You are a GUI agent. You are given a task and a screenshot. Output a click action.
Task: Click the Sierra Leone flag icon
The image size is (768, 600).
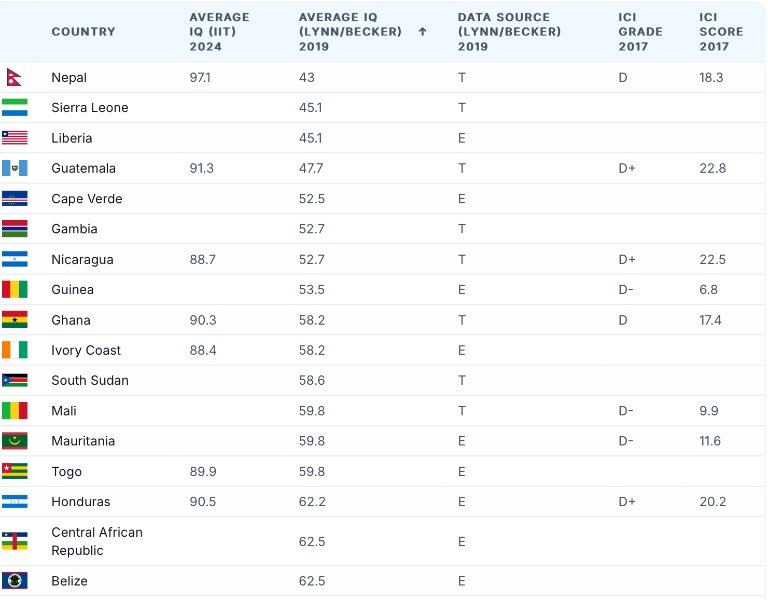coord(15,107)
